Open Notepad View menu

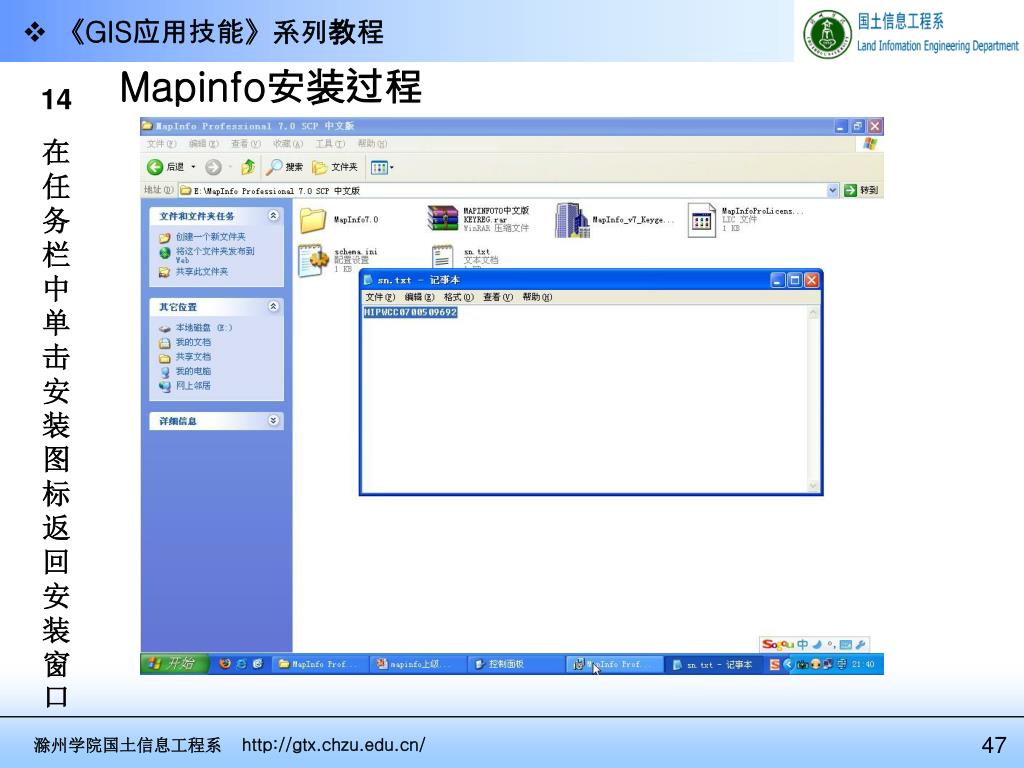click(498, 297)
